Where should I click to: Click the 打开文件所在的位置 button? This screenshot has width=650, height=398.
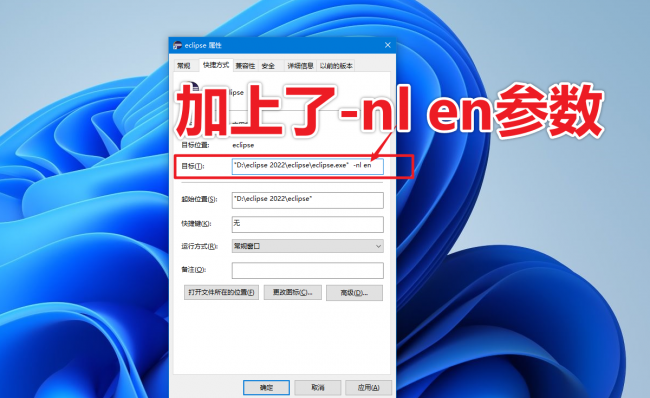[221, 292]
